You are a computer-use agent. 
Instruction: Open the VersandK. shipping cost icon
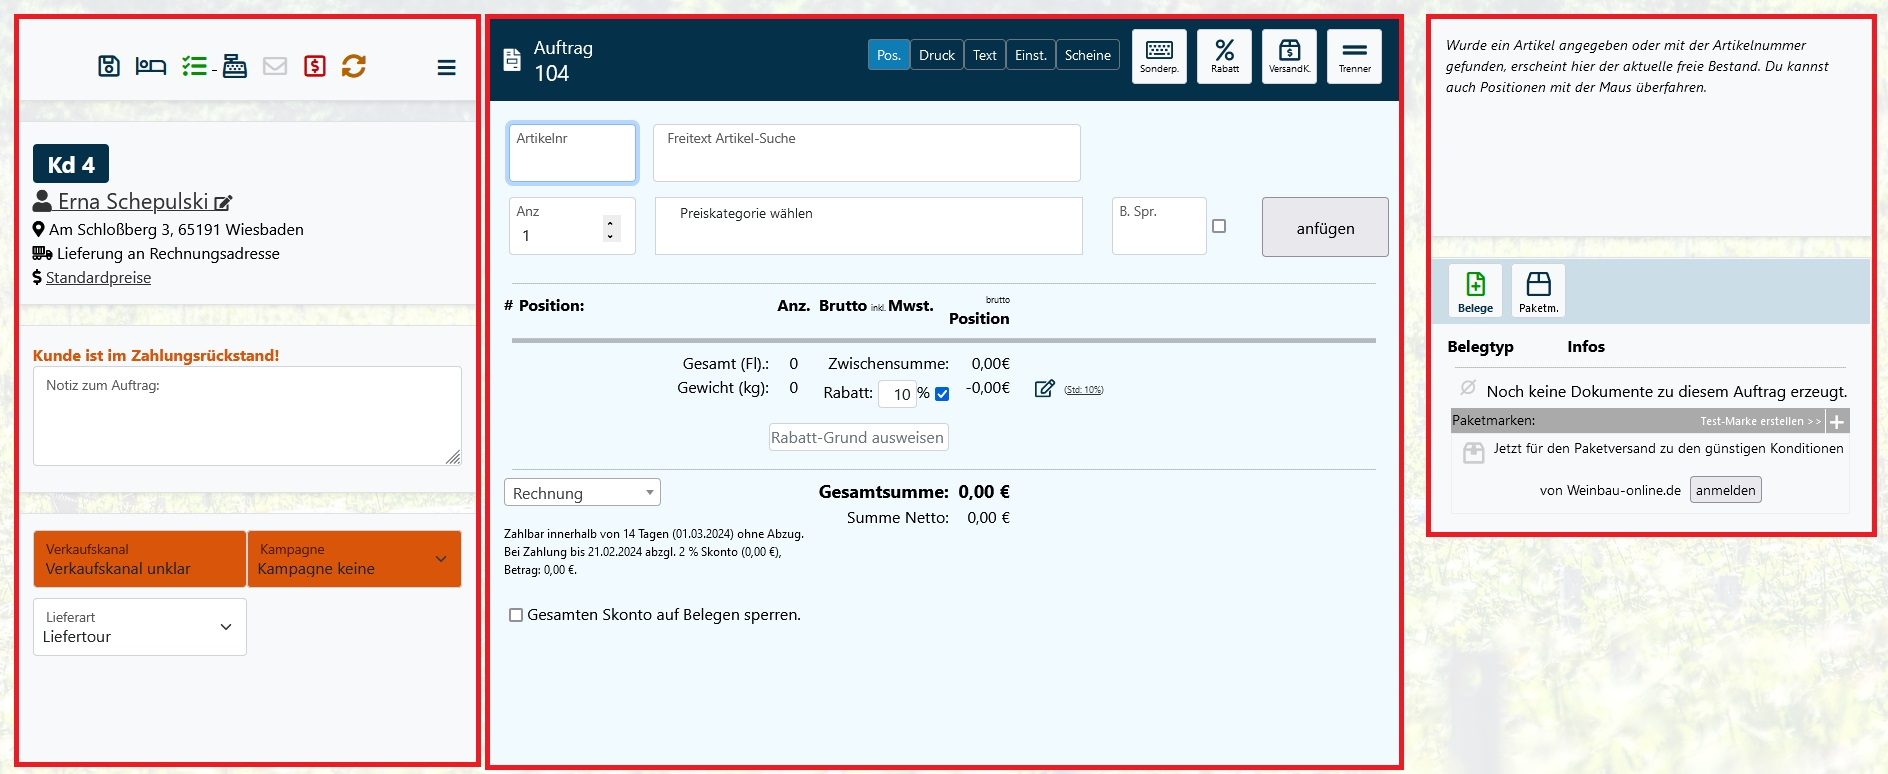[x=1289, y=56]
